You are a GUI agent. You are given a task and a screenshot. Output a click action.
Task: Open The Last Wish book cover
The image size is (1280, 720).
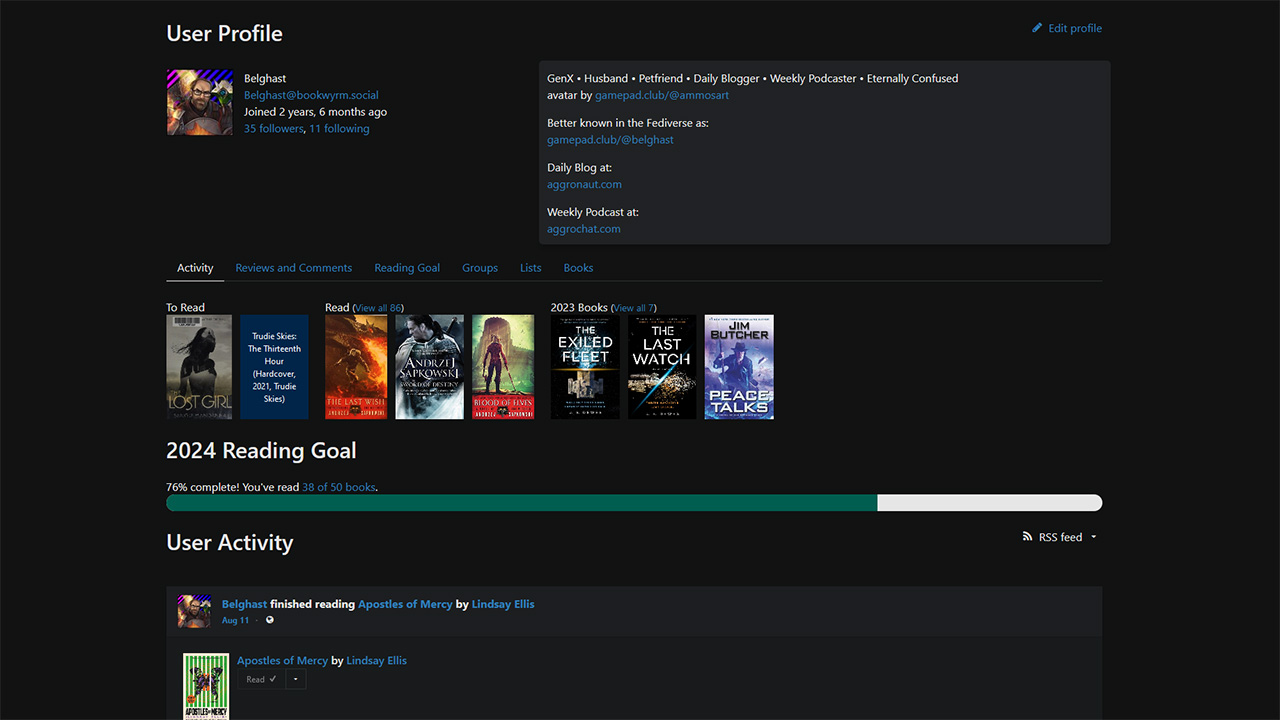pyautogui.click(x=356, y=367)
